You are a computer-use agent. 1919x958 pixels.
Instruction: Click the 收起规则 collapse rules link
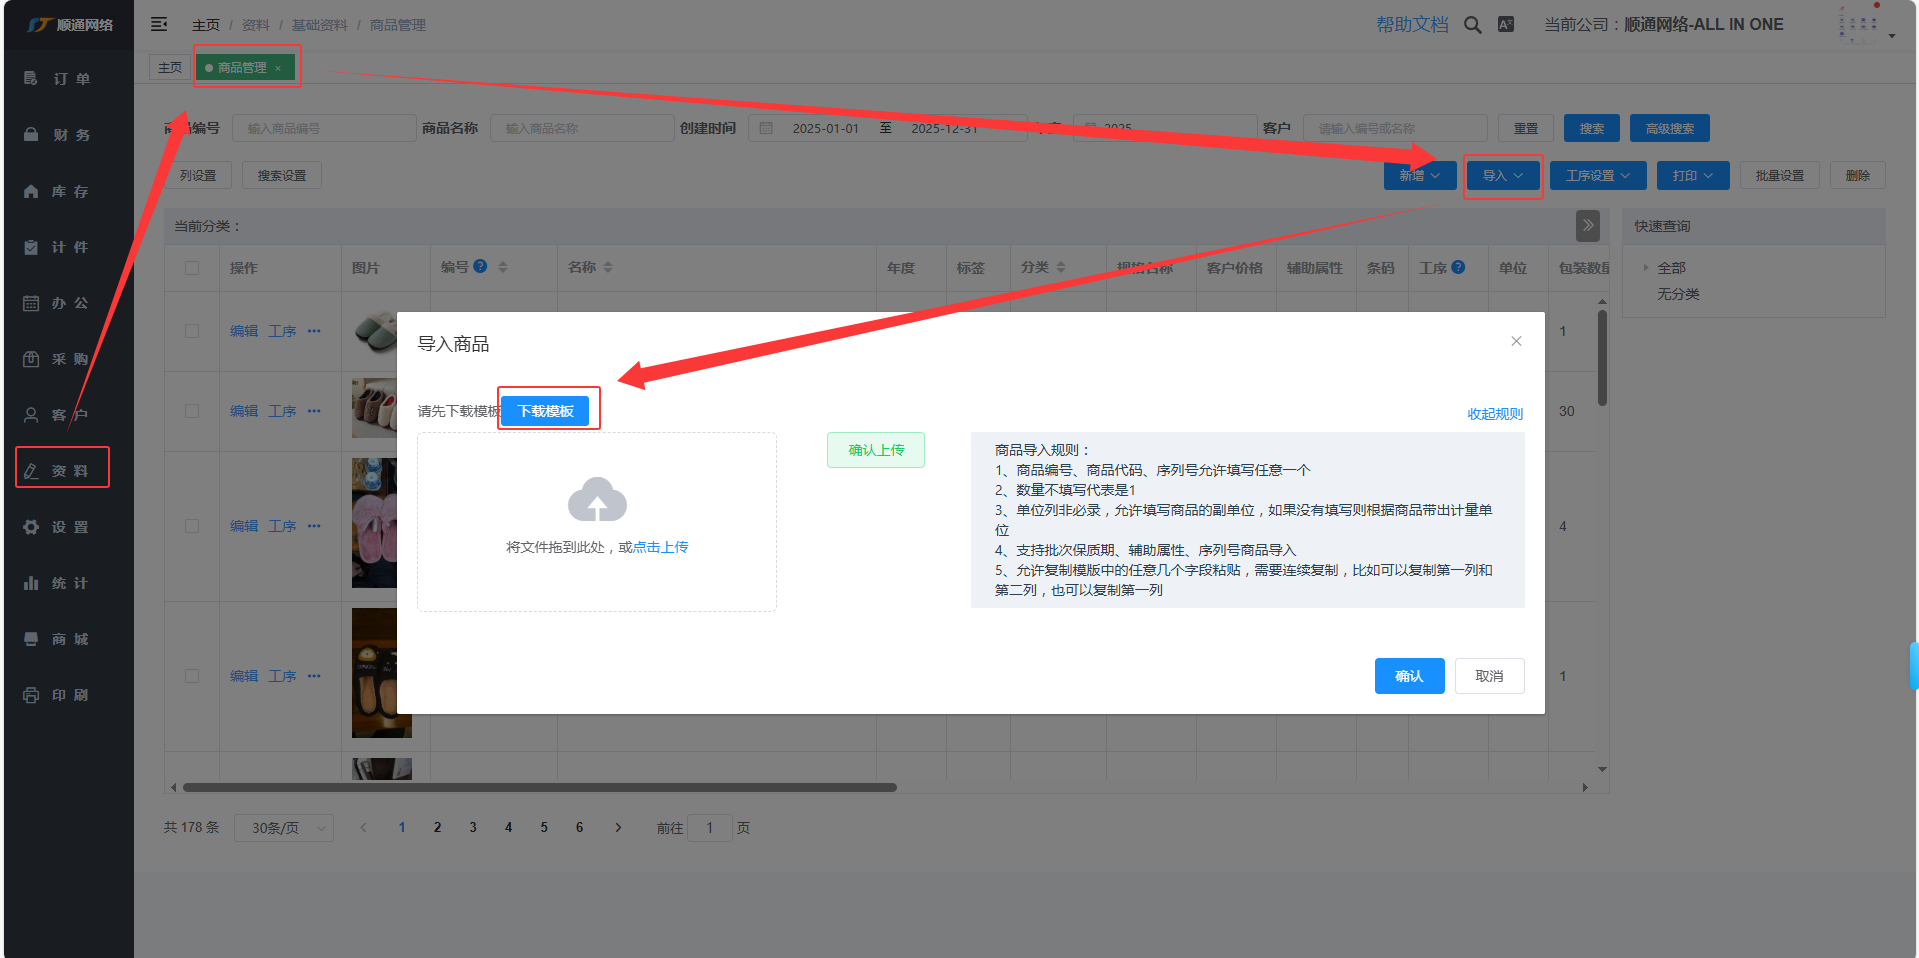click(1494, 414)
